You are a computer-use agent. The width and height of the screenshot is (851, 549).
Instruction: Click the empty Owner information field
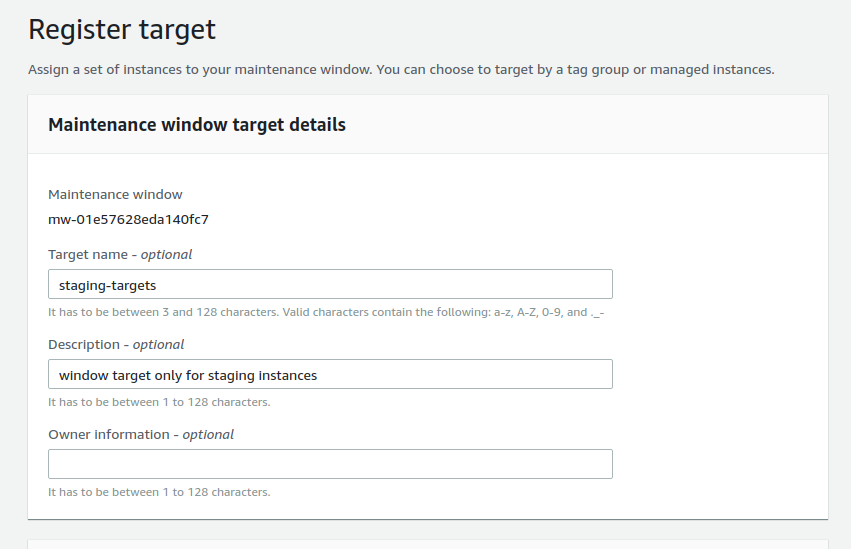tap(330, 464)
